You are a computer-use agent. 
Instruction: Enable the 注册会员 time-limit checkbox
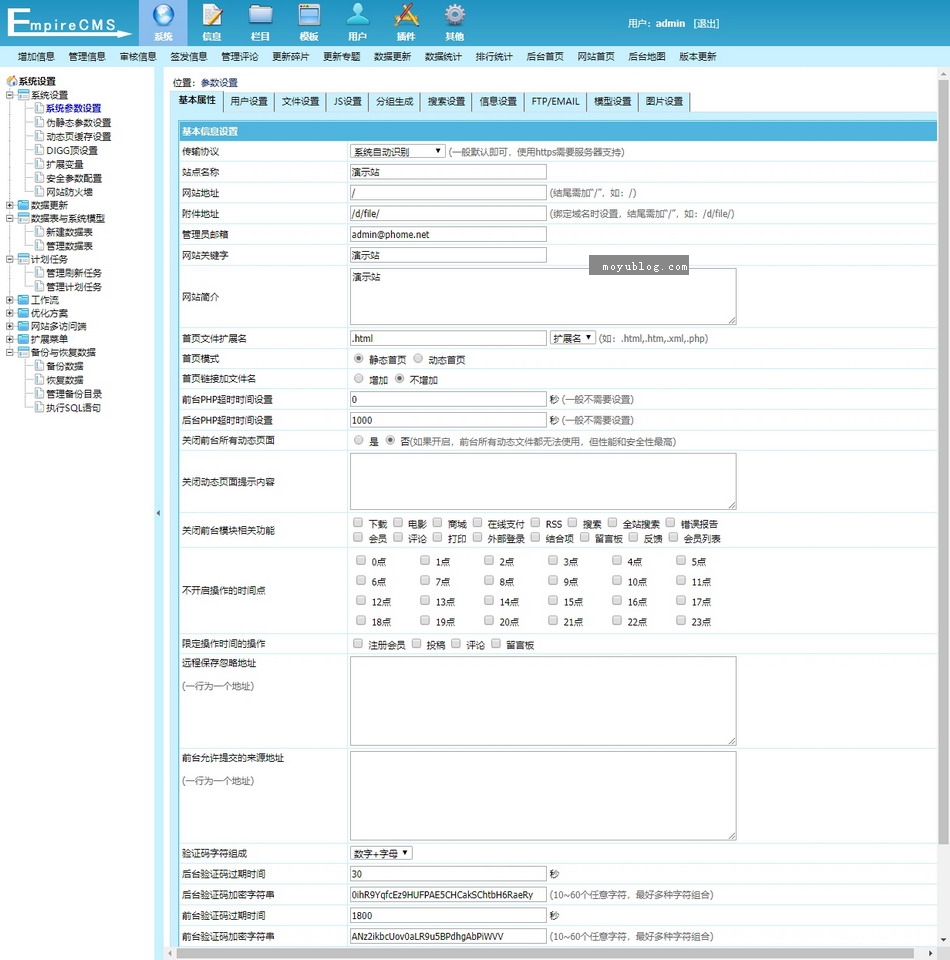pyautogui.click(x=358, y=644)
